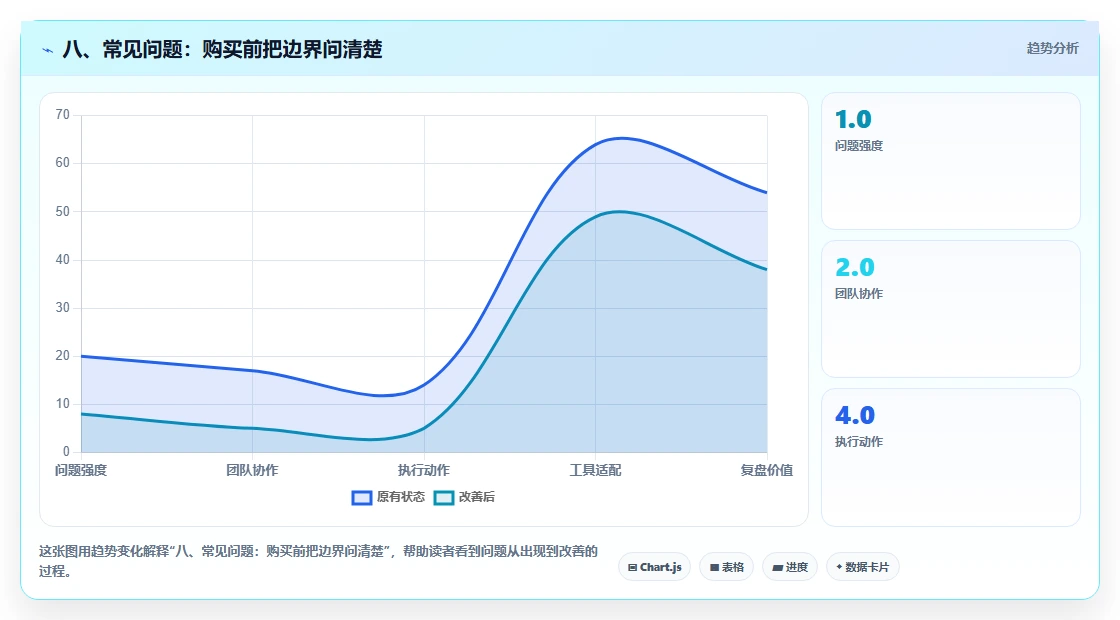Viewport: 1120px width, 620px height.
Task: Click the 工具适配 x-axis label
Action: (595, 470)
